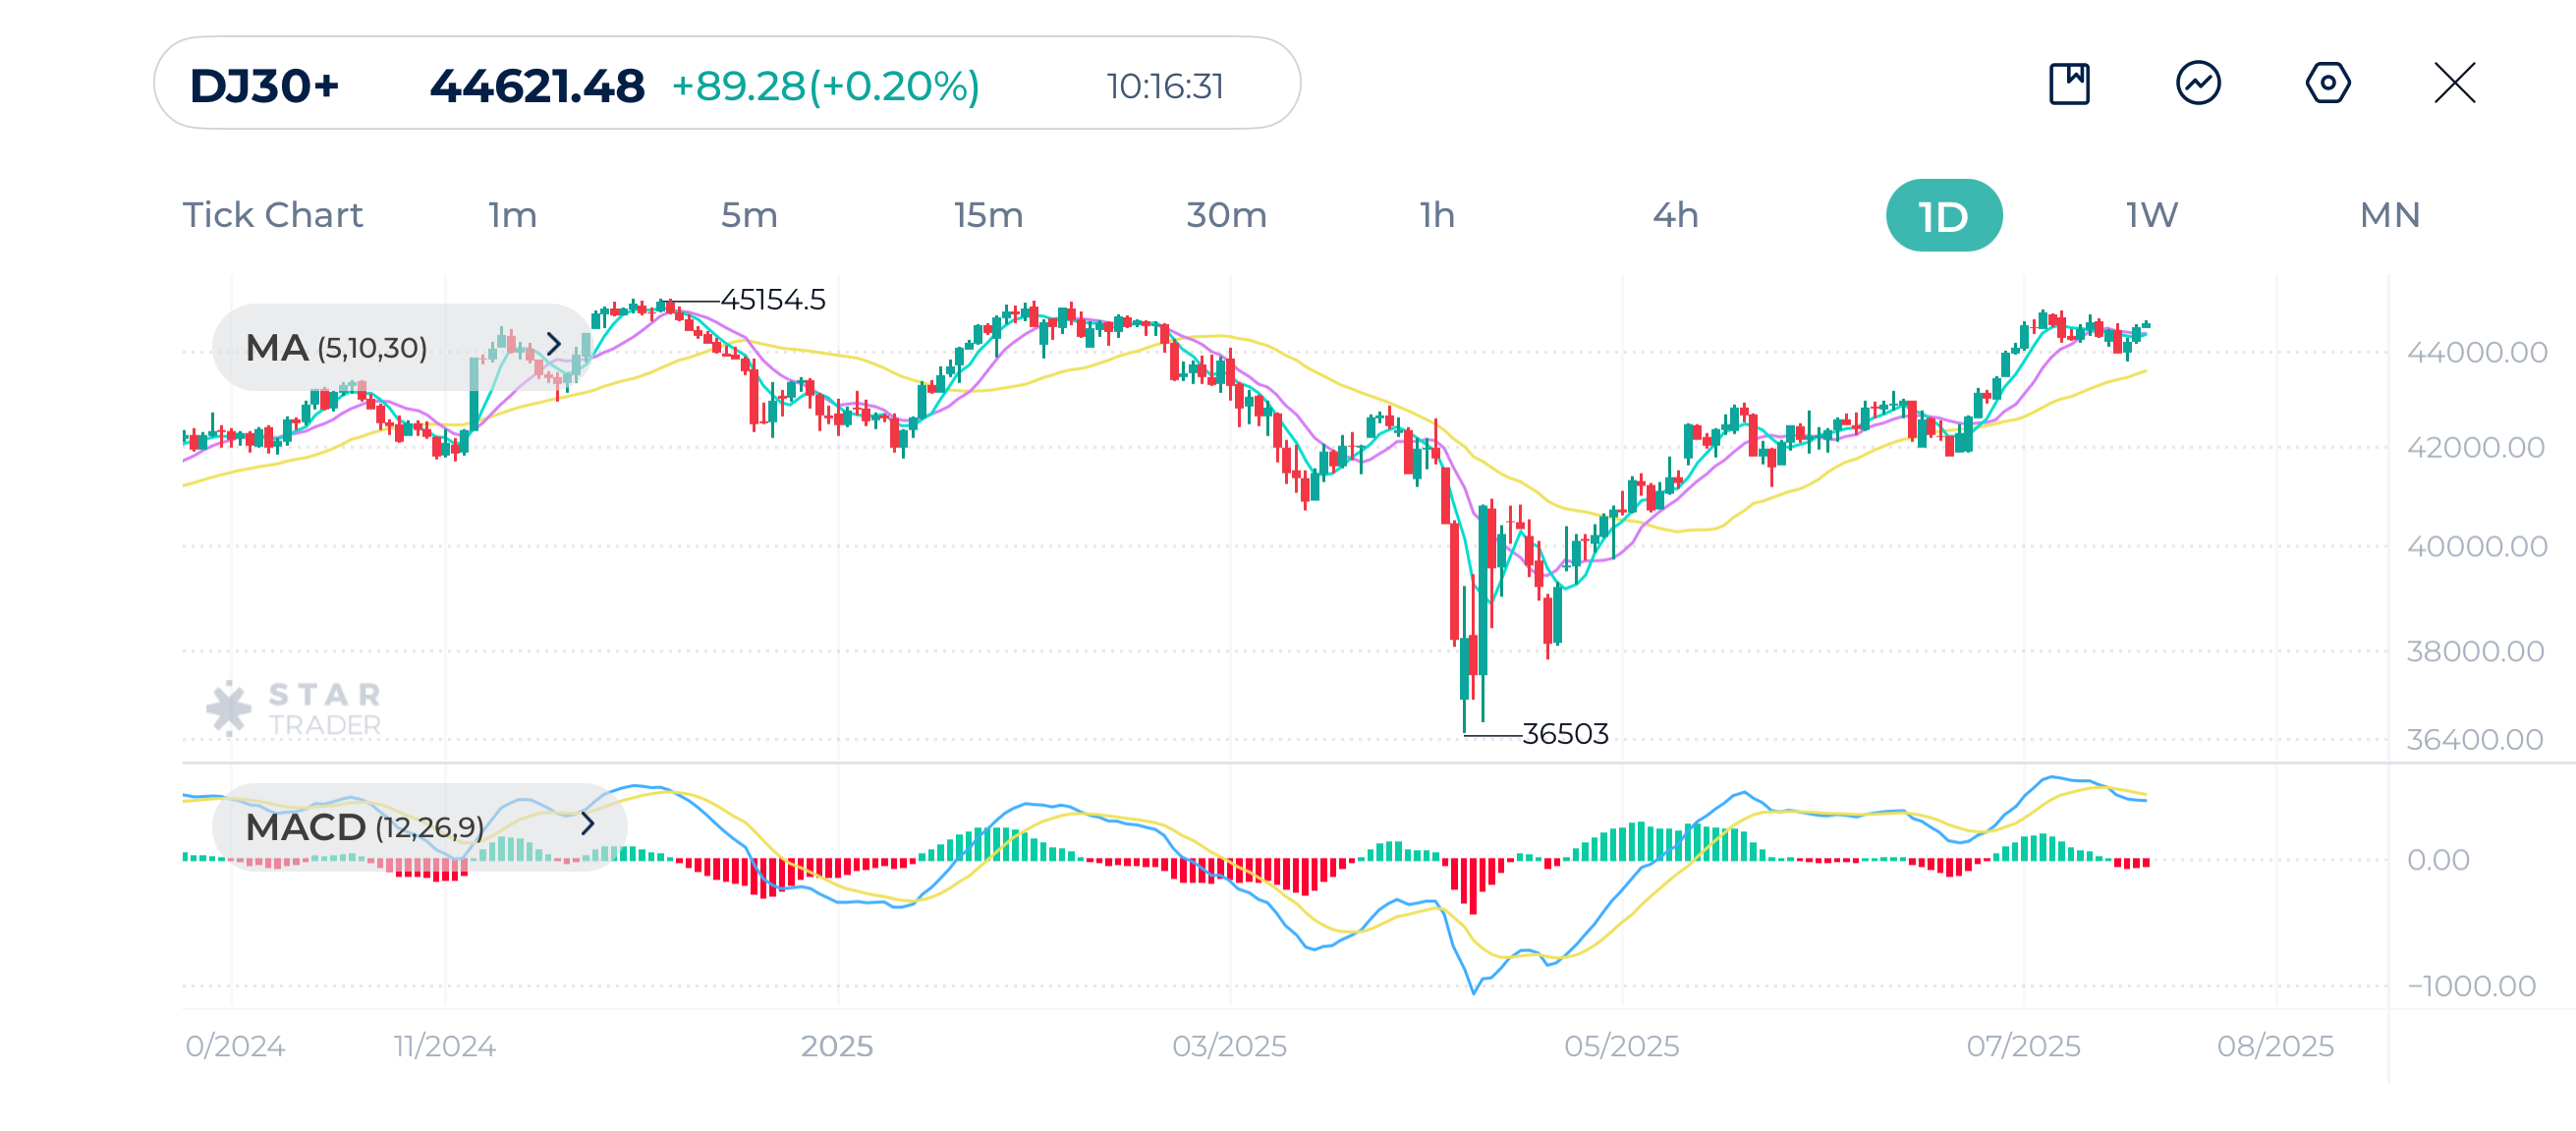The image size is (2576, 1131).
Task: Click the close X on the chart header
Action: point(2456,85)
